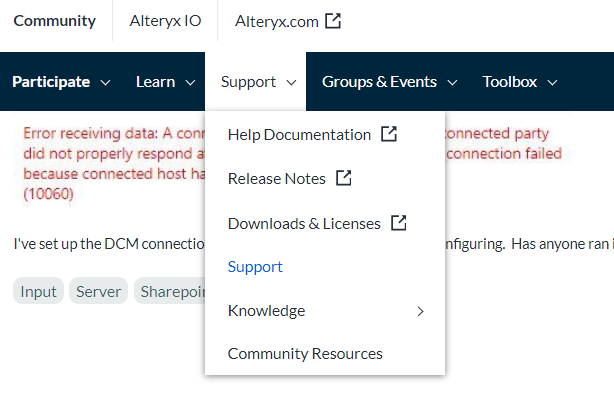
Task: Click the external-link icon beside Alteryx.com
Action: point(333,21)
